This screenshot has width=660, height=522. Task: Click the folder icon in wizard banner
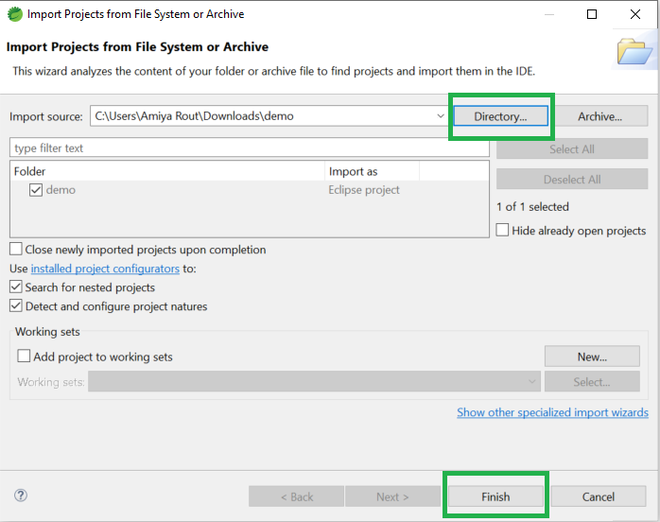634,51
